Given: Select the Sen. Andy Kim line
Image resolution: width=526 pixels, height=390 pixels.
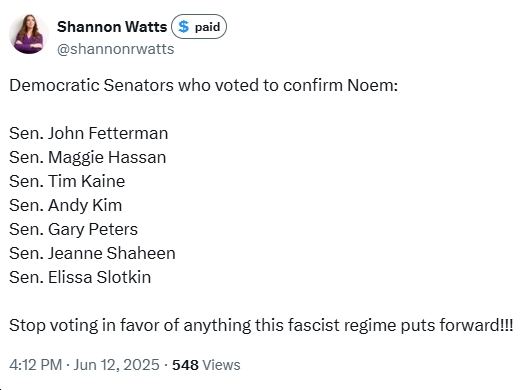Looking at the screenshot, I should pos(65,205).
